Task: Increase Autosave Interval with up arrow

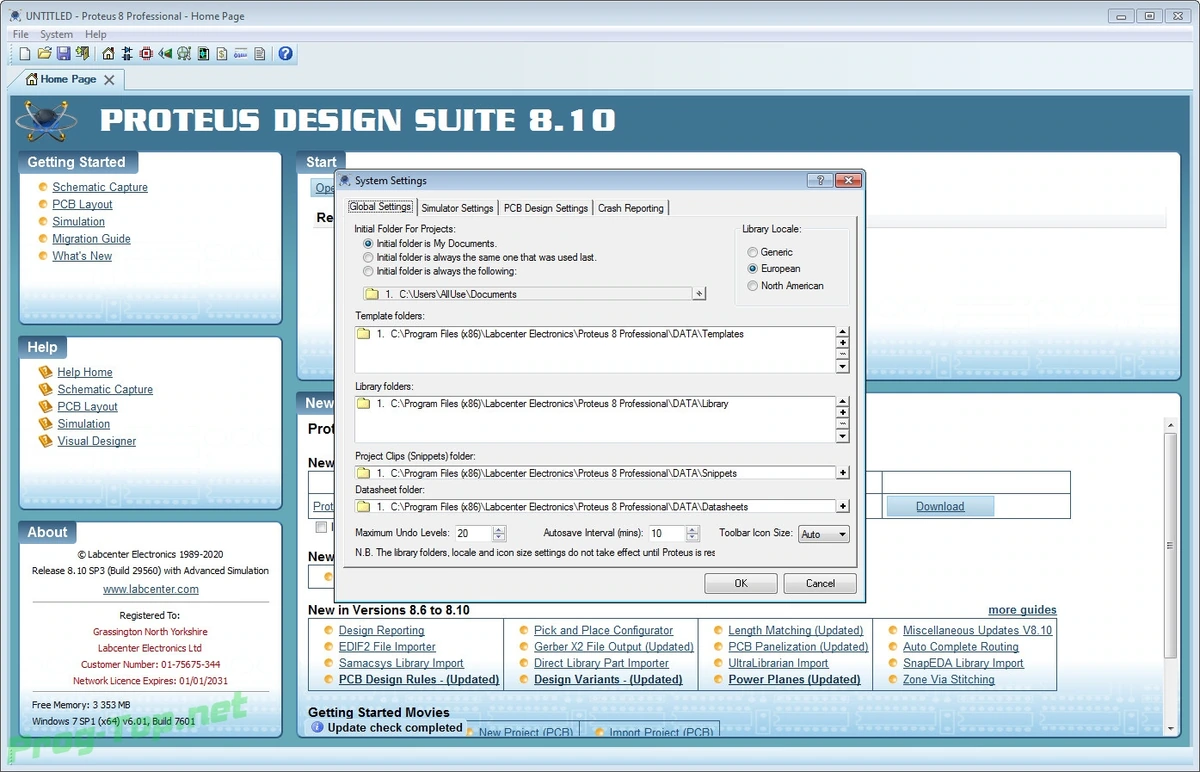Action: (x=692, y=530)
